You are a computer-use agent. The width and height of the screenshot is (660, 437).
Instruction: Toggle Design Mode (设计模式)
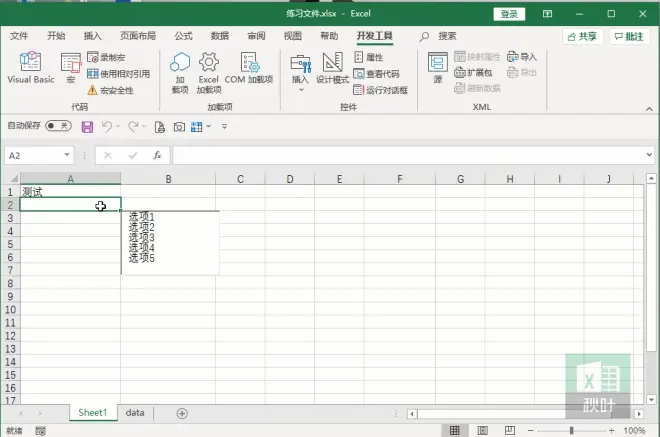332,67
